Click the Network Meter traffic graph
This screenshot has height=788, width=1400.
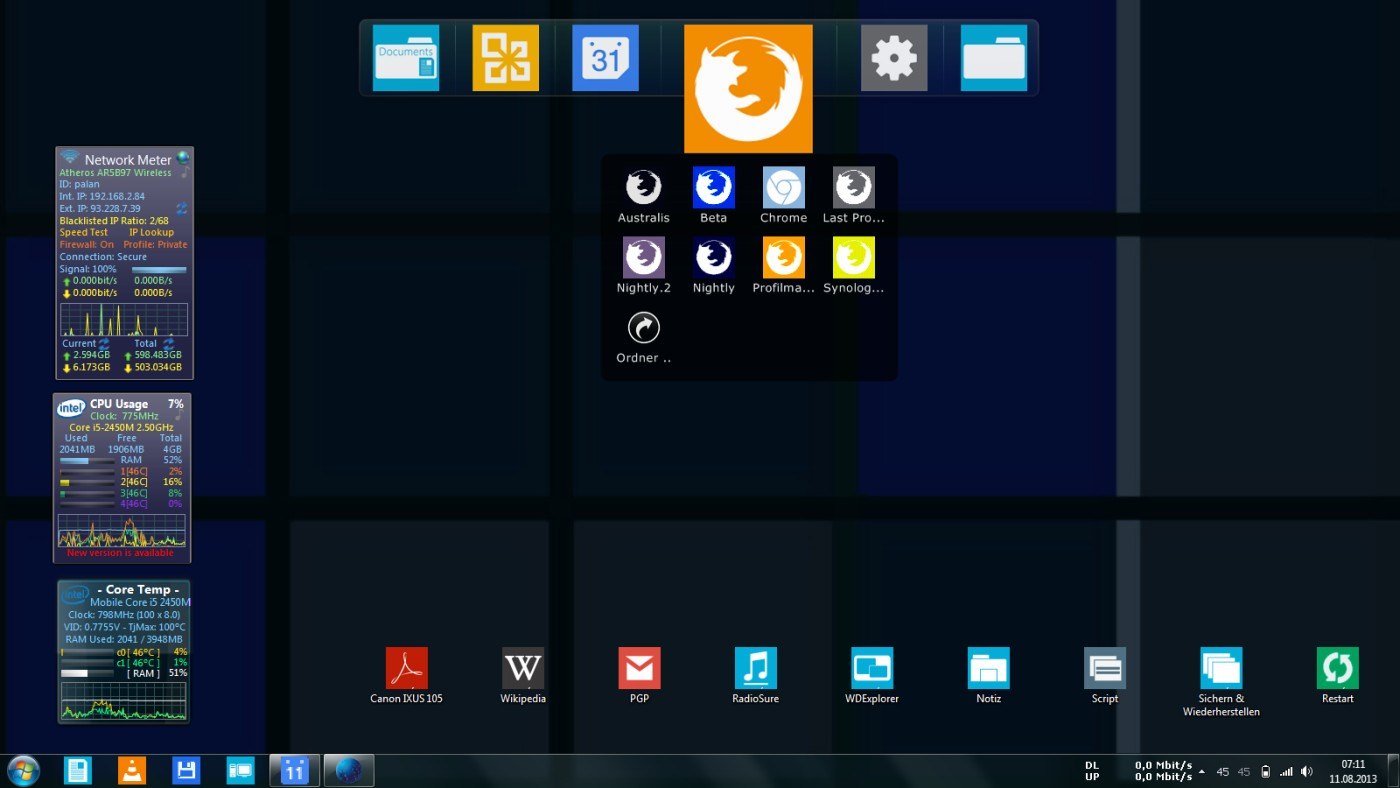(124, 319)
